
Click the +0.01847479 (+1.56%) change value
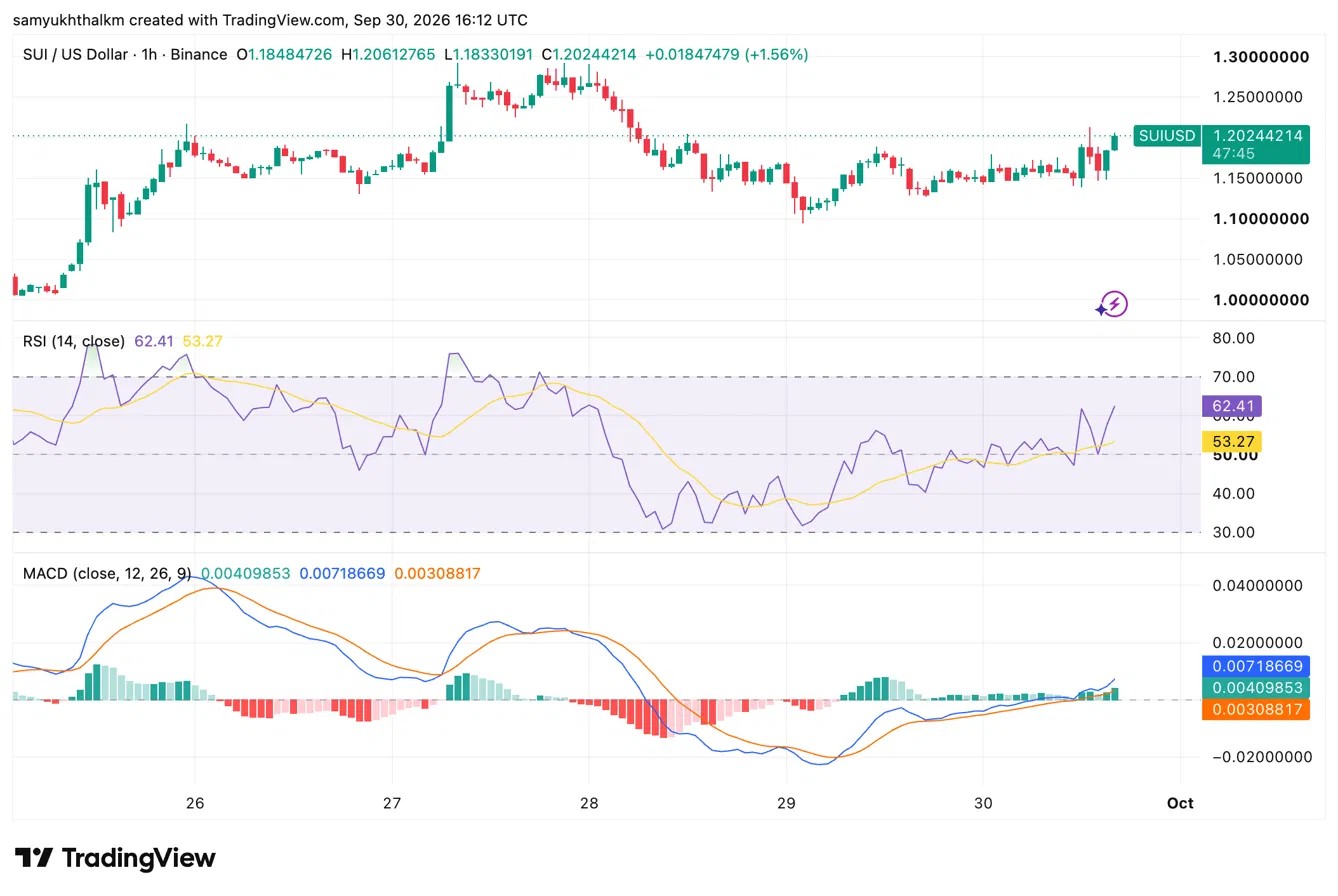tap(727, 54)
